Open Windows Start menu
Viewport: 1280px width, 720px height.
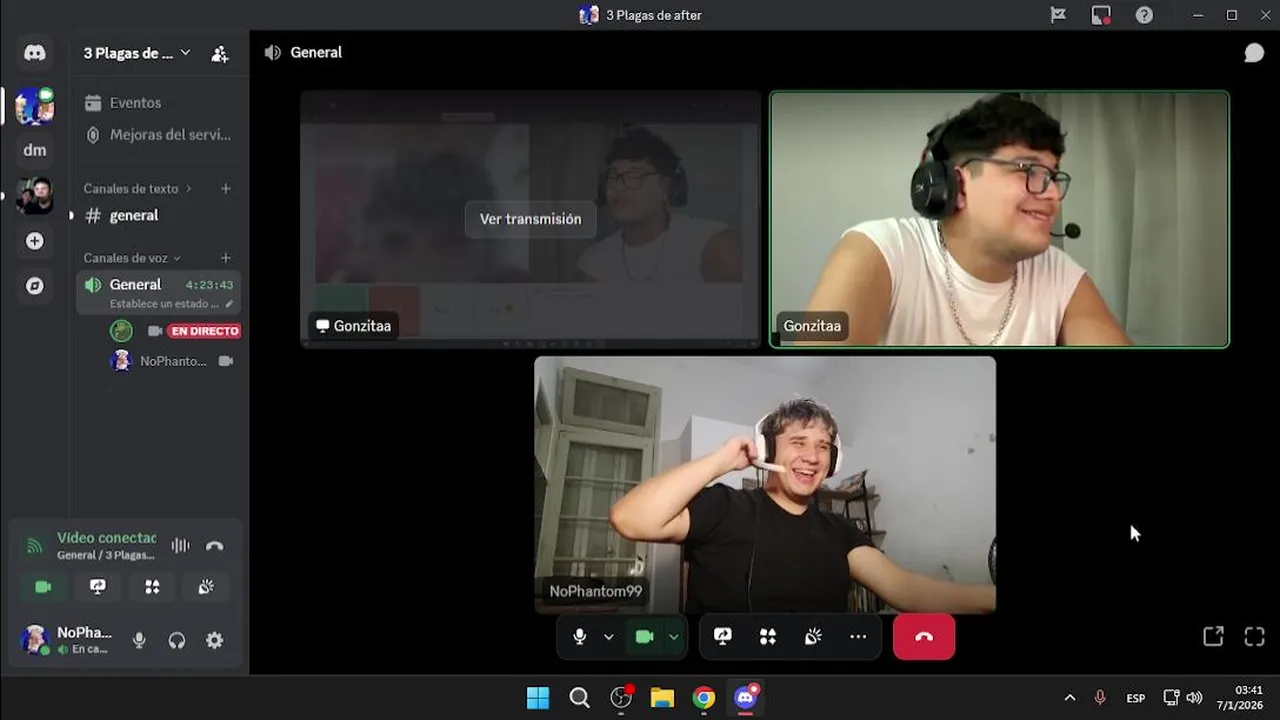click(538, 698)
